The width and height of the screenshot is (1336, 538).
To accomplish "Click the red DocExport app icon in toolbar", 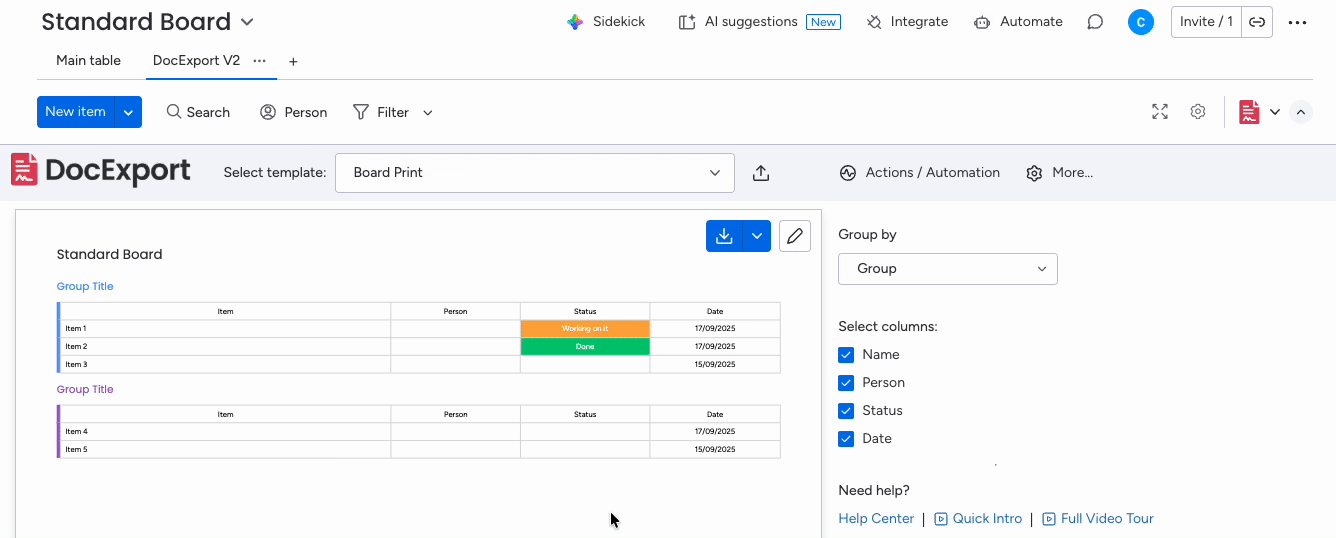I will [1249, 112].
